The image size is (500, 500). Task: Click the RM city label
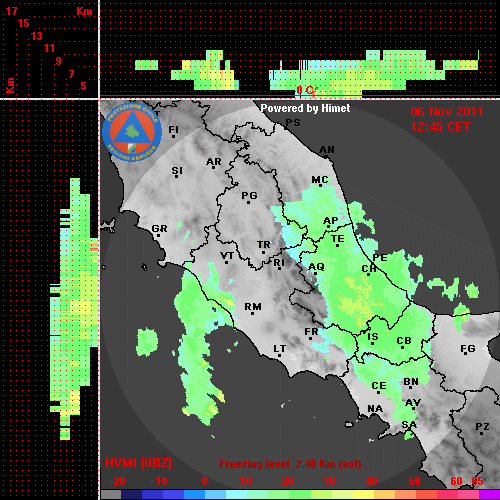point(253,308)
